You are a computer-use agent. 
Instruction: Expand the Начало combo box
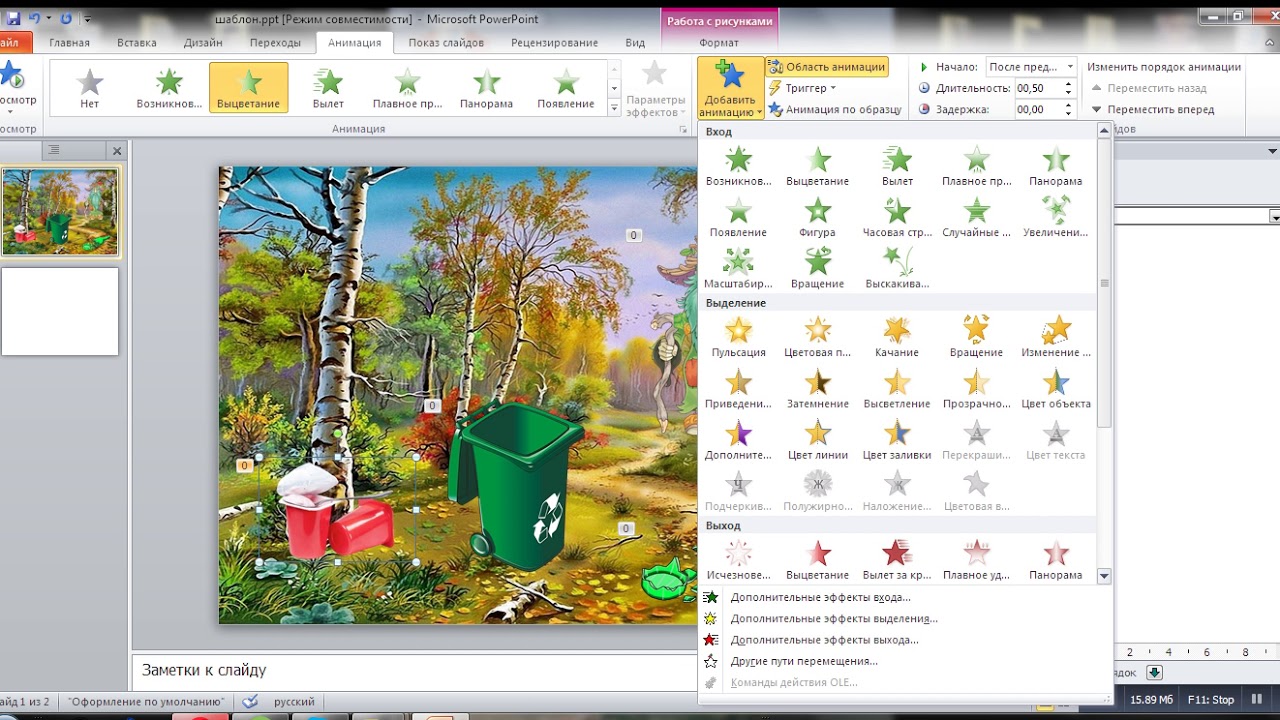point(1070,67)
